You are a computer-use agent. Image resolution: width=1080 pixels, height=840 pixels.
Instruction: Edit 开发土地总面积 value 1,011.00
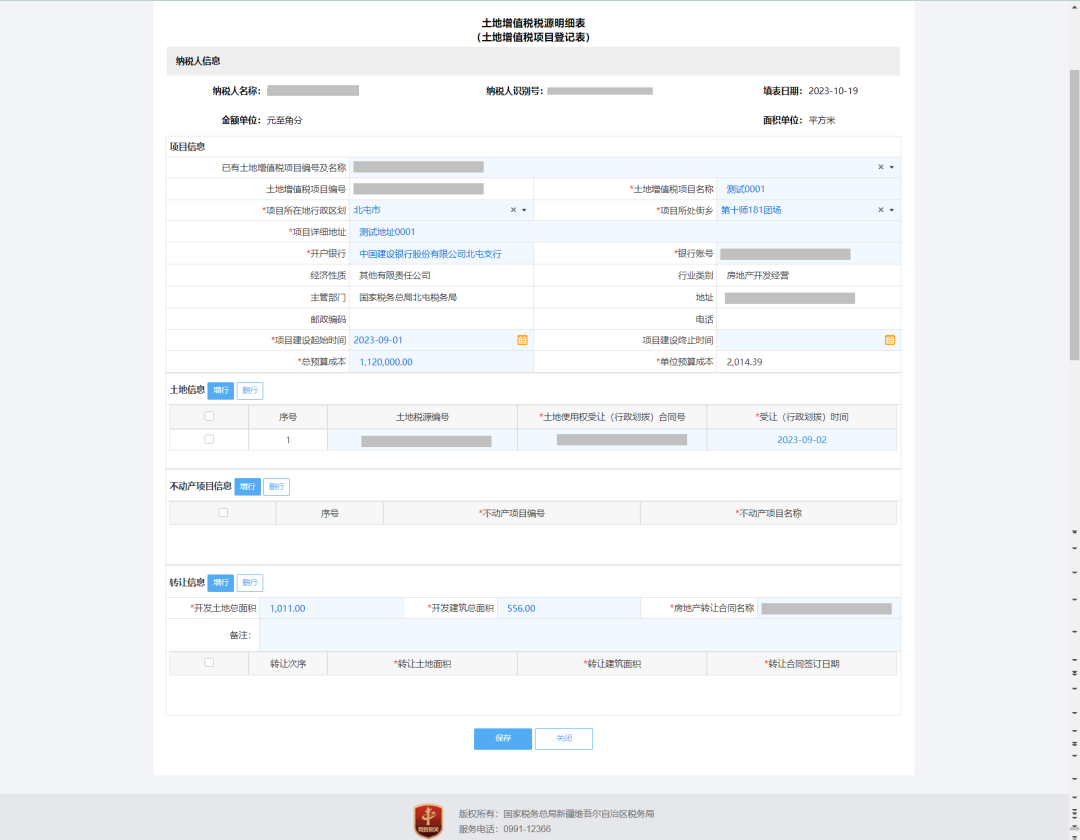click(331, 609)
